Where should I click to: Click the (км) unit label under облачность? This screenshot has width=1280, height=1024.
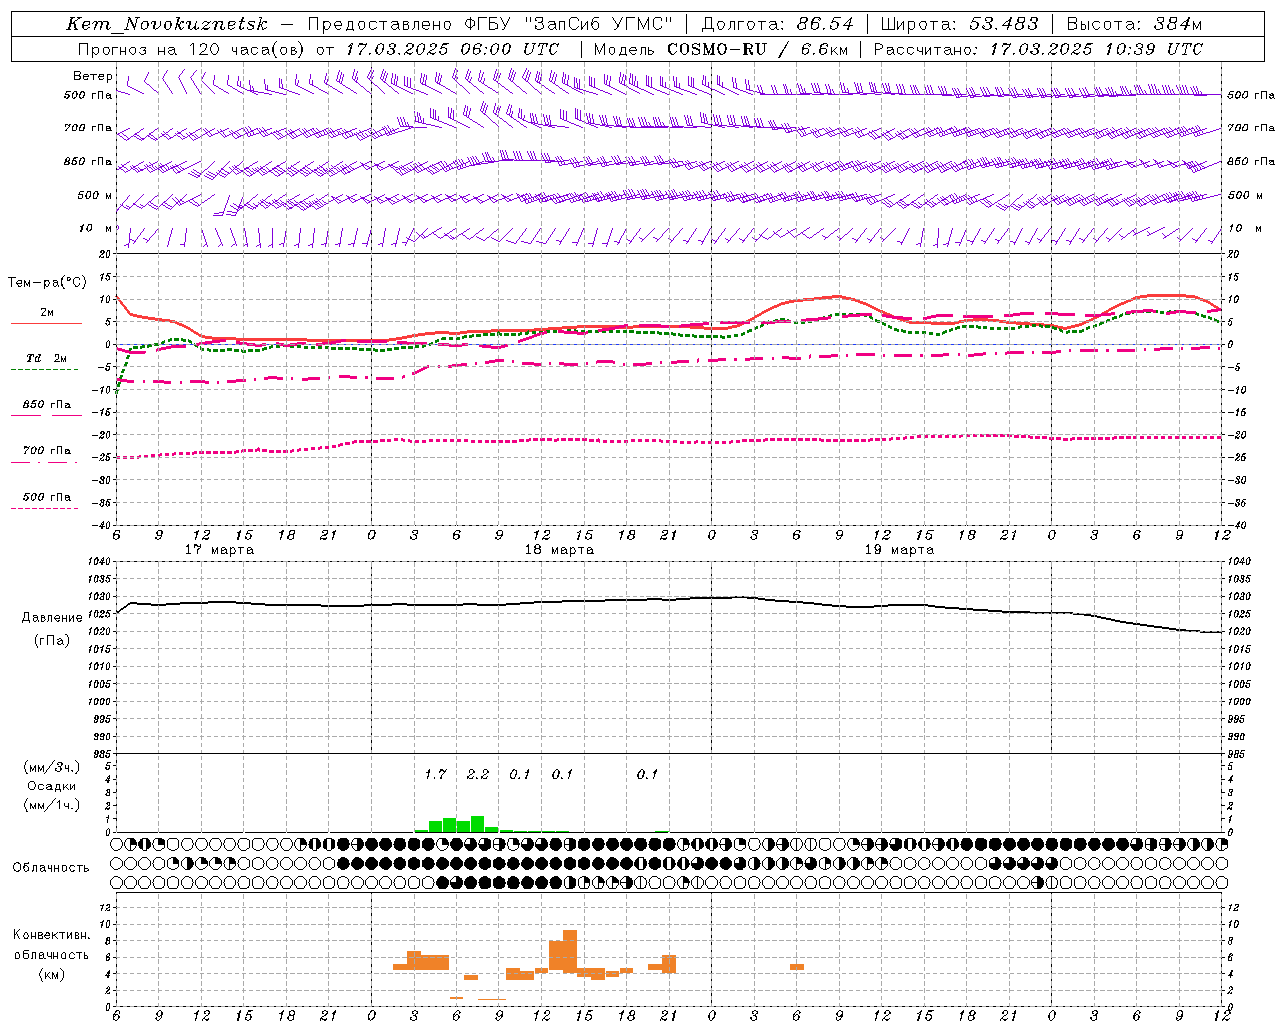[51, 974]
